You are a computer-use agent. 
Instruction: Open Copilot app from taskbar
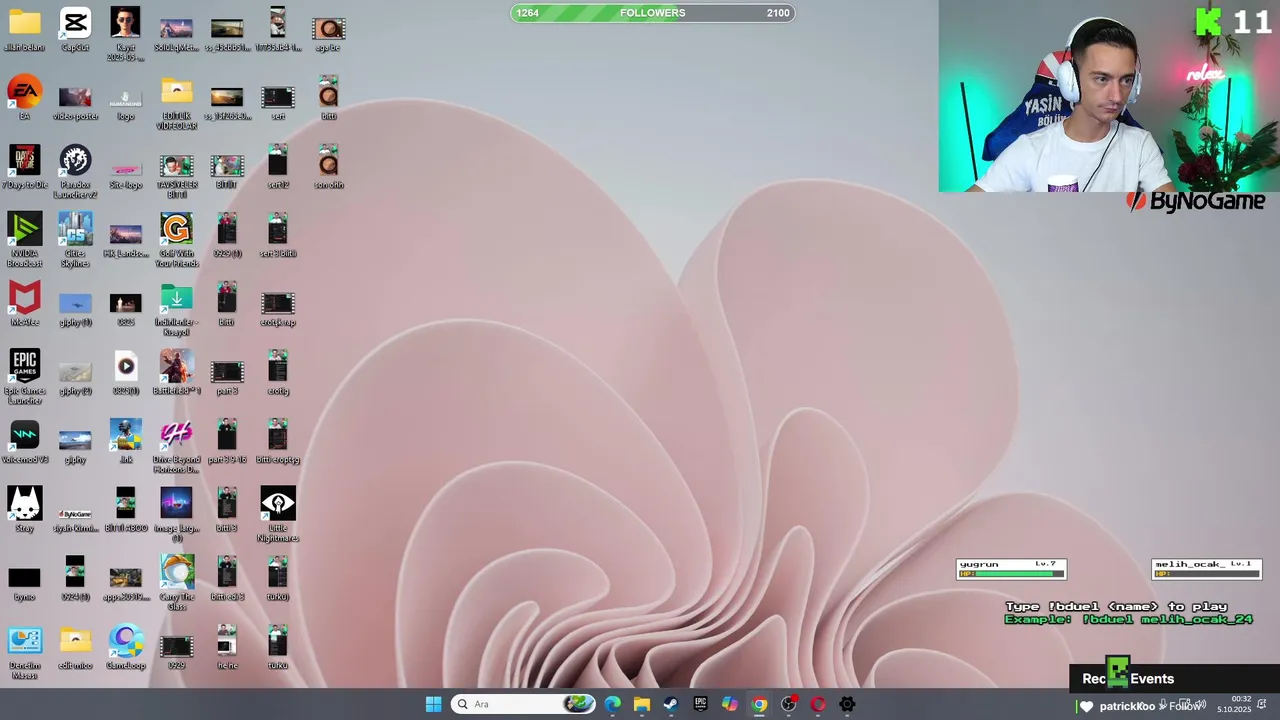pyautogui.click(x=730, y=704)
